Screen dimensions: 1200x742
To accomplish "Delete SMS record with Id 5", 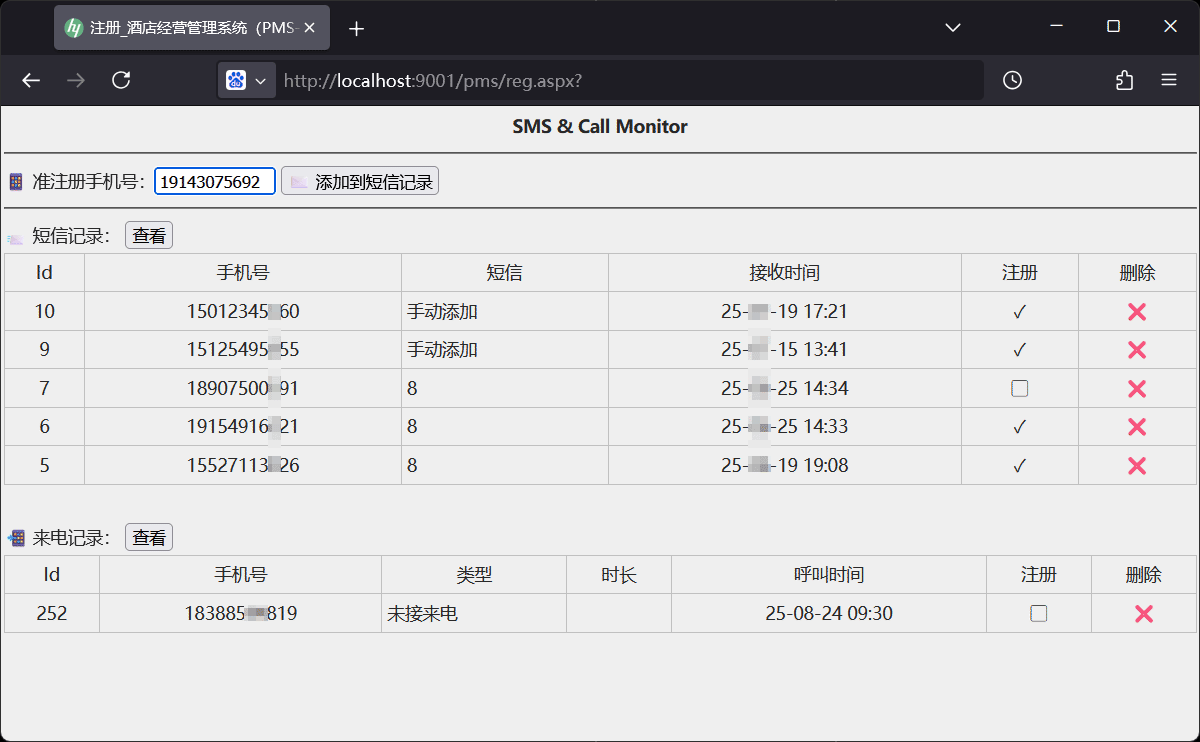I will 1136,466.
